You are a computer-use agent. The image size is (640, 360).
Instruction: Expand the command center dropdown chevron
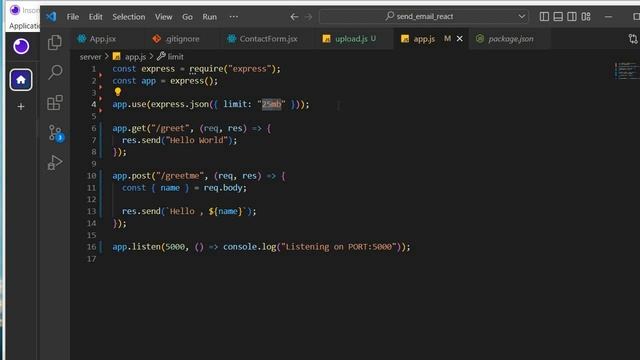pos(521,16)
